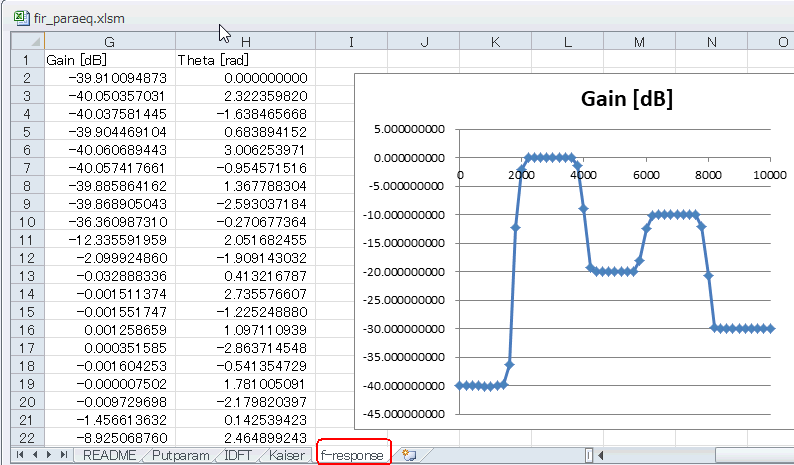Click the tab bar split handle
The image size is (794, 465).
[x=589, y=455]
